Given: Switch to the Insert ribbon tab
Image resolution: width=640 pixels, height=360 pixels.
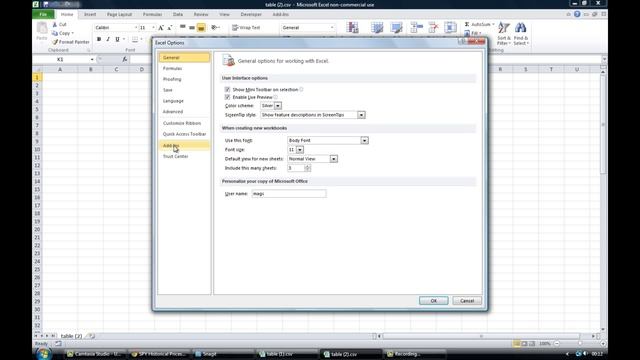Looking at the screenshot, I should [90, 14].
